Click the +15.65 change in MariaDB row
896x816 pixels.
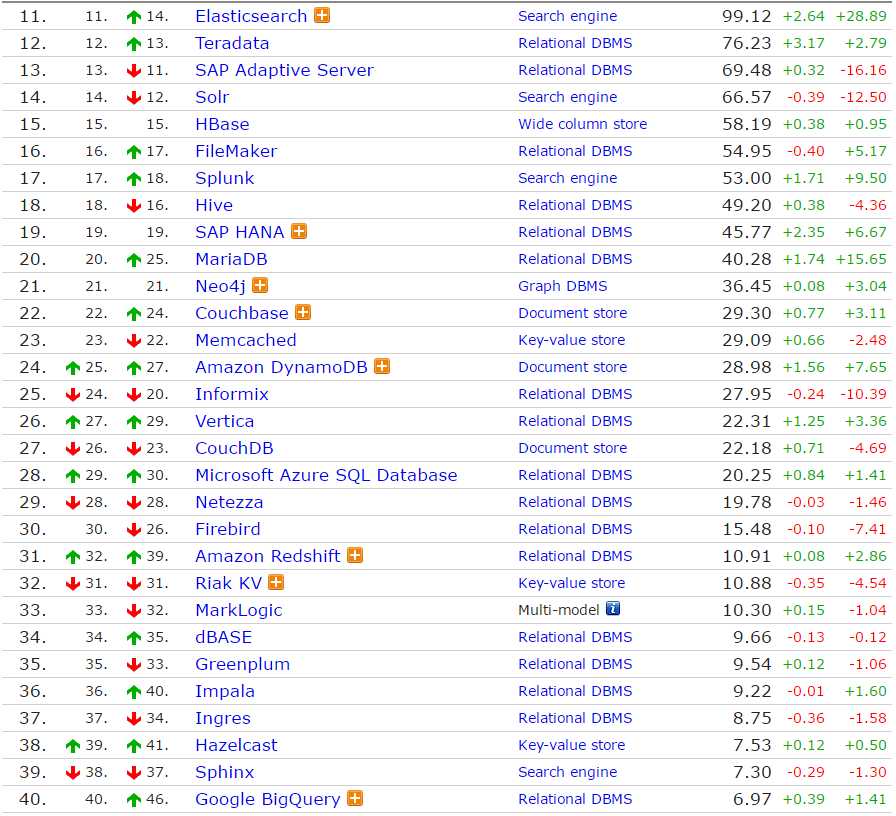pyautogui.click(x=861, y=259)
